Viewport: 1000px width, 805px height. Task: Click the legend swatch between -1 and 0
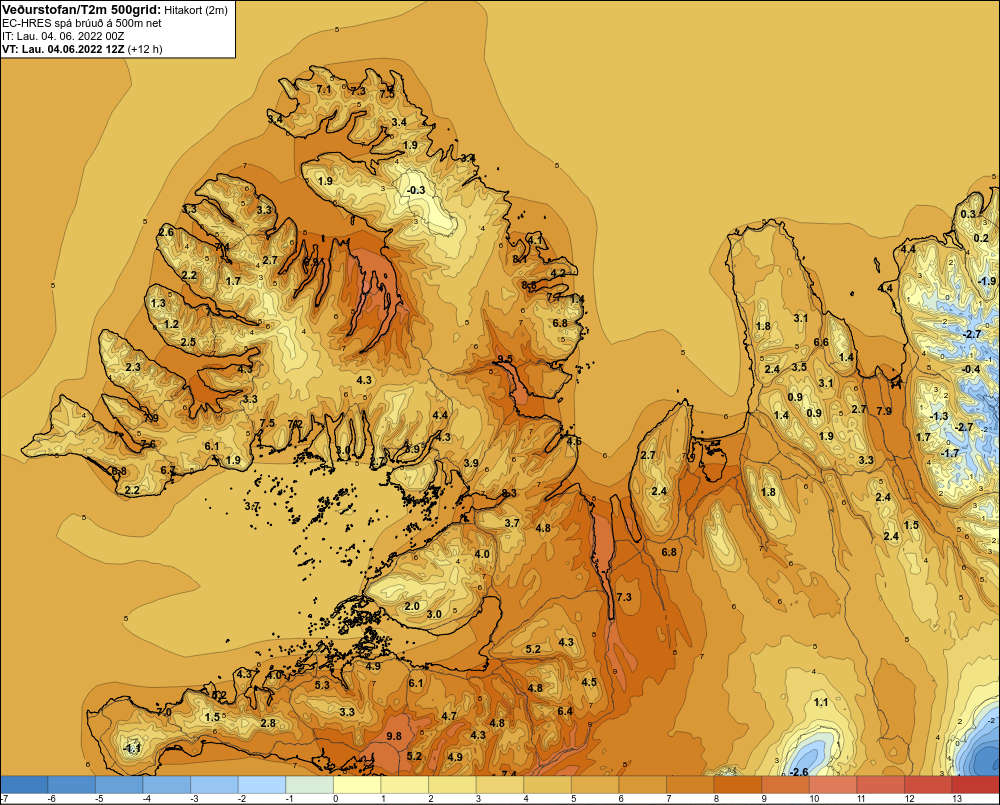pyautogui.click(x=310, y=784)
